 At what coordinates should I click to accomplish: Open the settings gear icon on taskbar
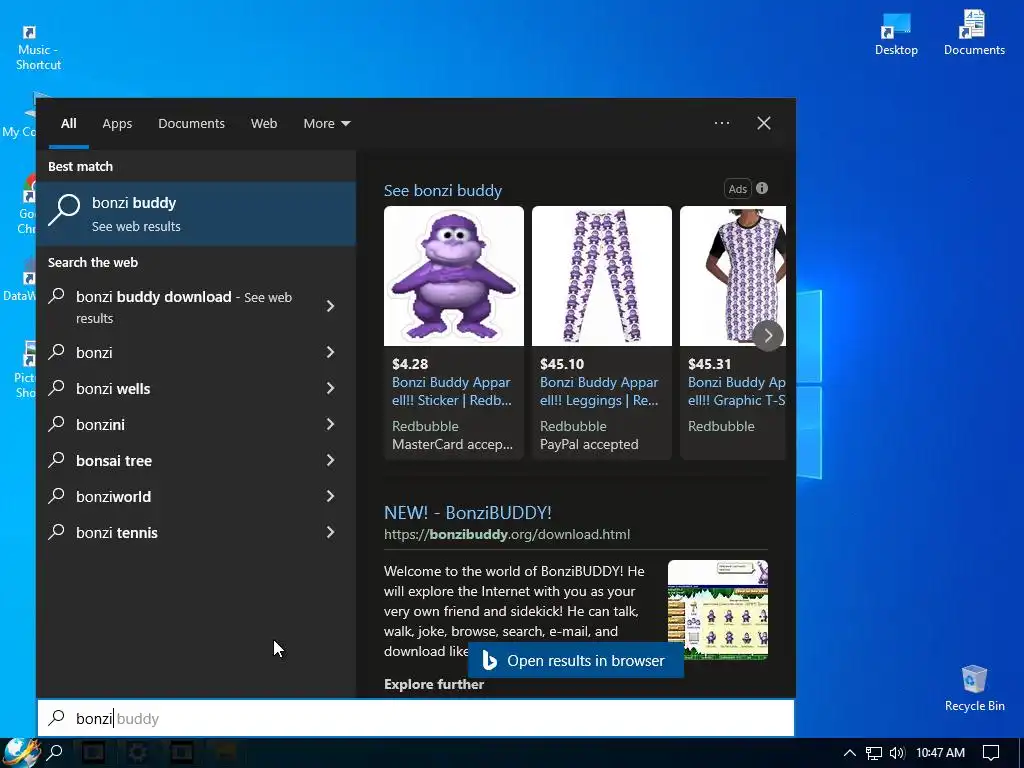137,752
